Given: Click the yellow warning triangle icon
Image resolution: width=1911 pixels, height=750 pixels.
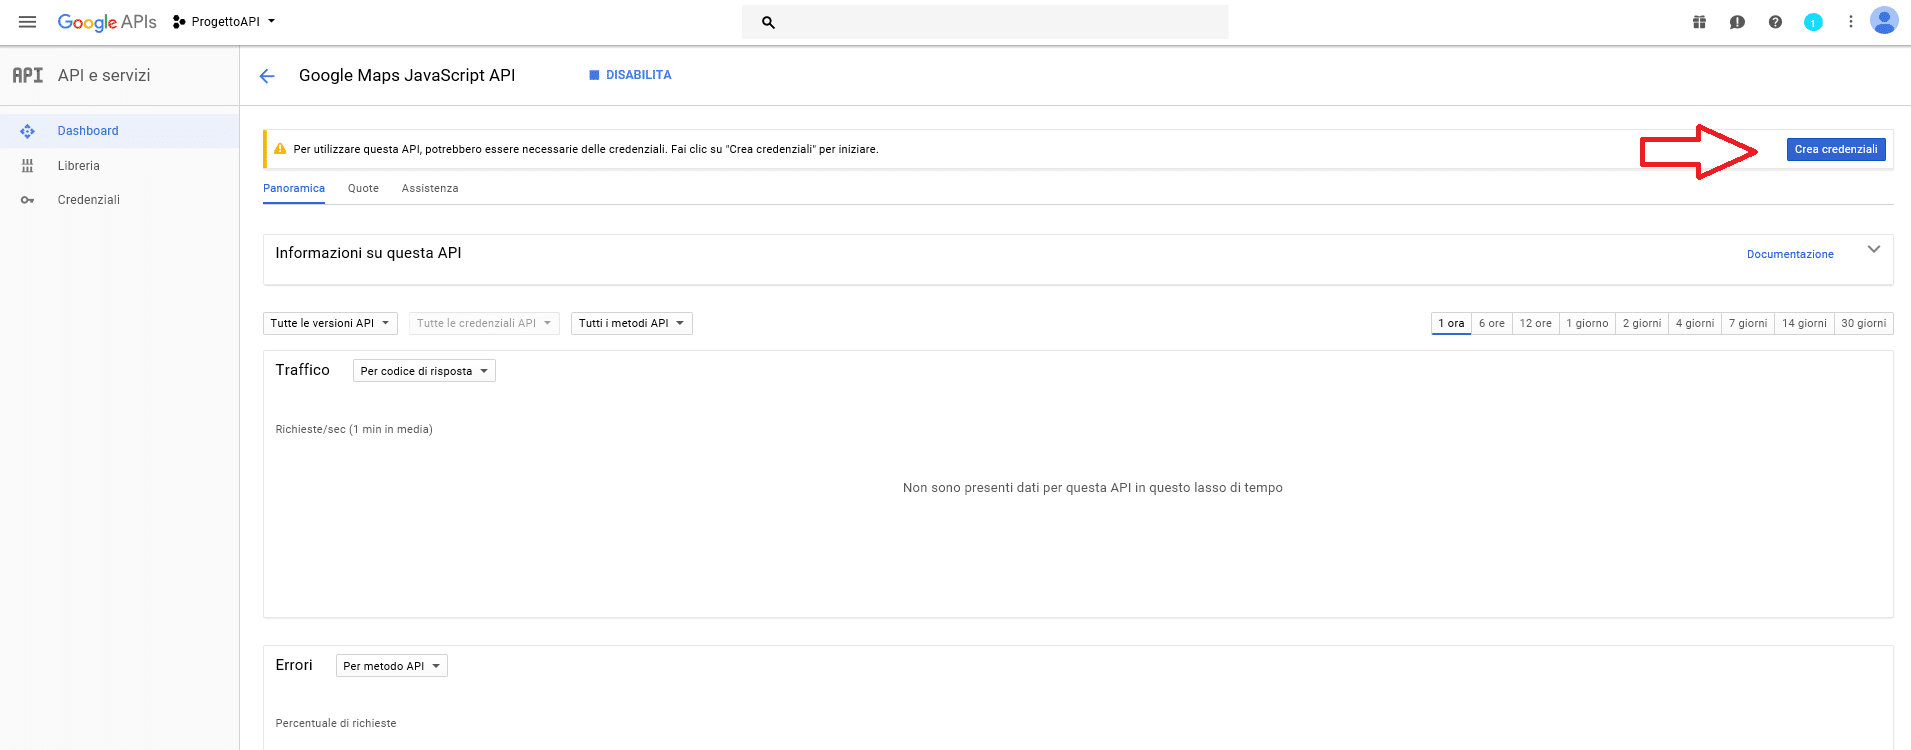Looking at the screenshot, I should pos(280,149).
